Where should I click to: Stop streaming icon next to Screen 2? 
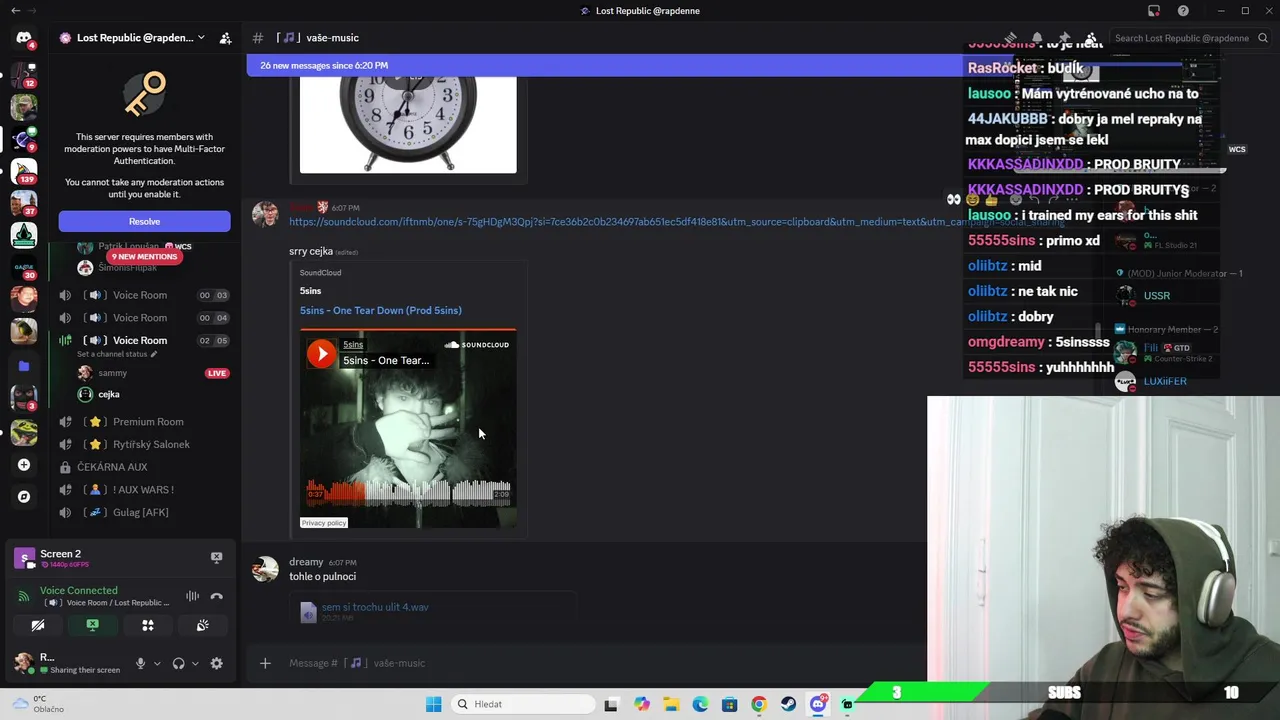coord(216,557)
